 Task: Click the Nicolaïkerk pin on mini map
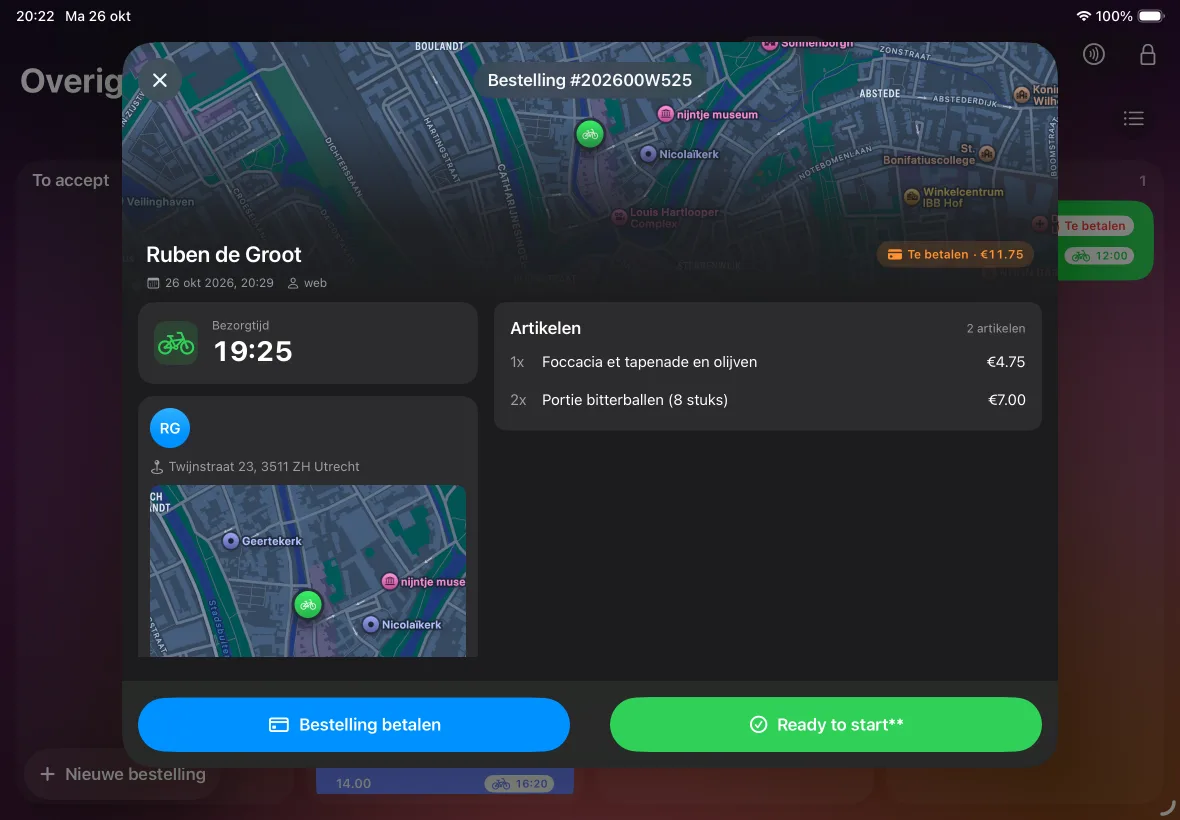(370, 624)
